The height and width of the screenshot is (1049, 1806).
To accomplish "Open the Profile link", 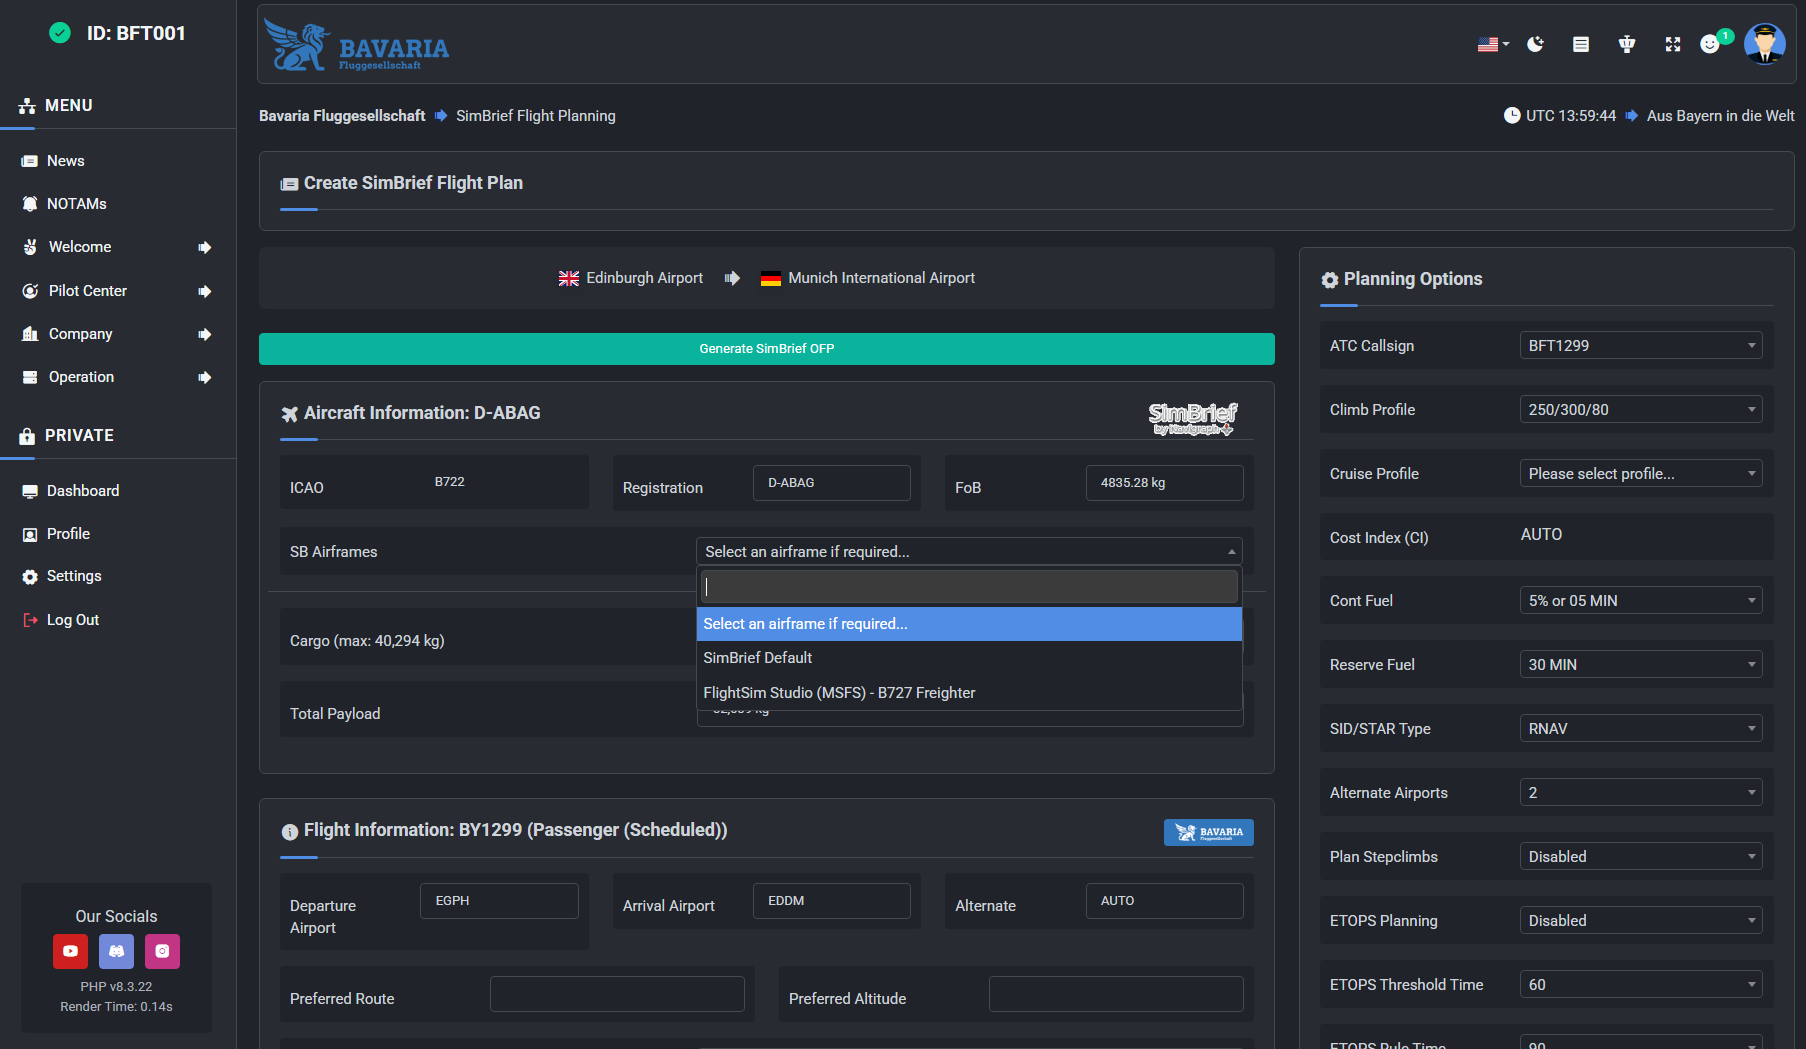I will coord(68,534).
